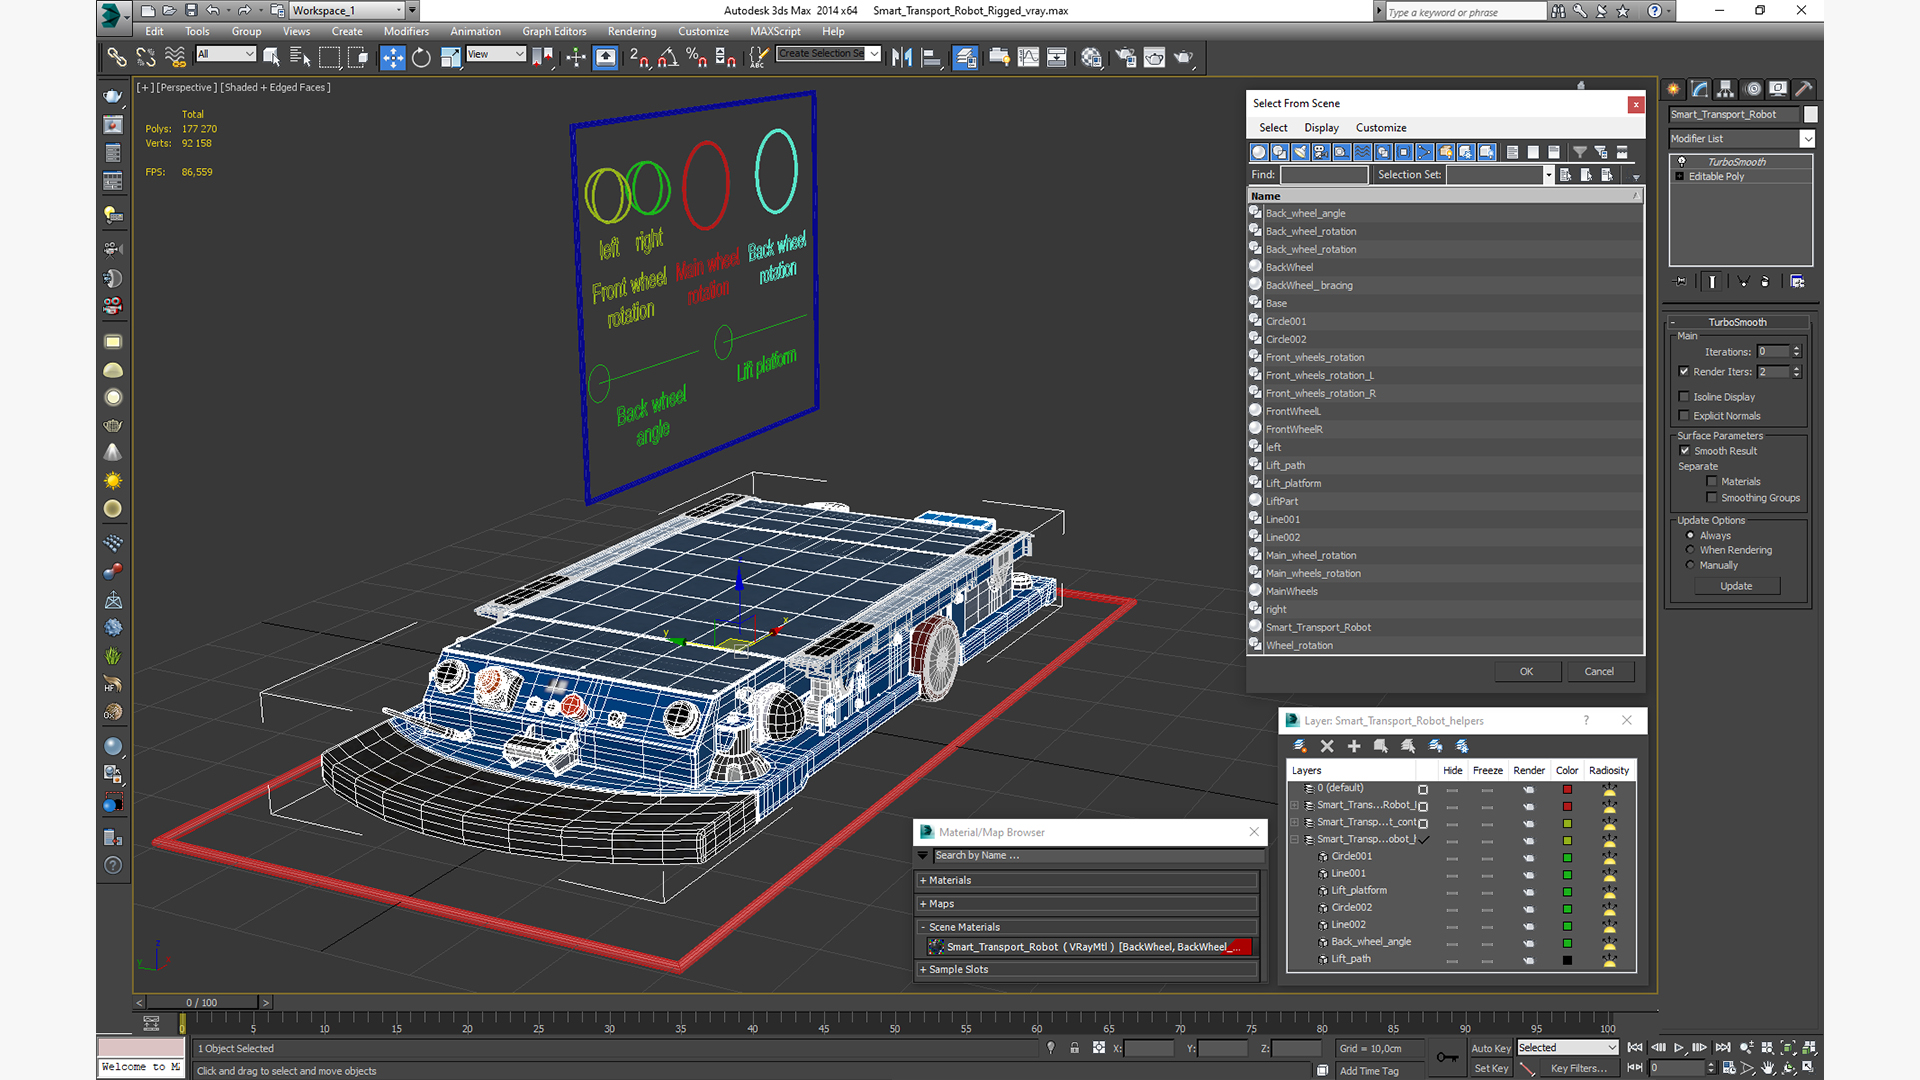Open the Render Setup teapot icon
The width and height of the screenshot is (1920, 1080).
point(1125,57)
